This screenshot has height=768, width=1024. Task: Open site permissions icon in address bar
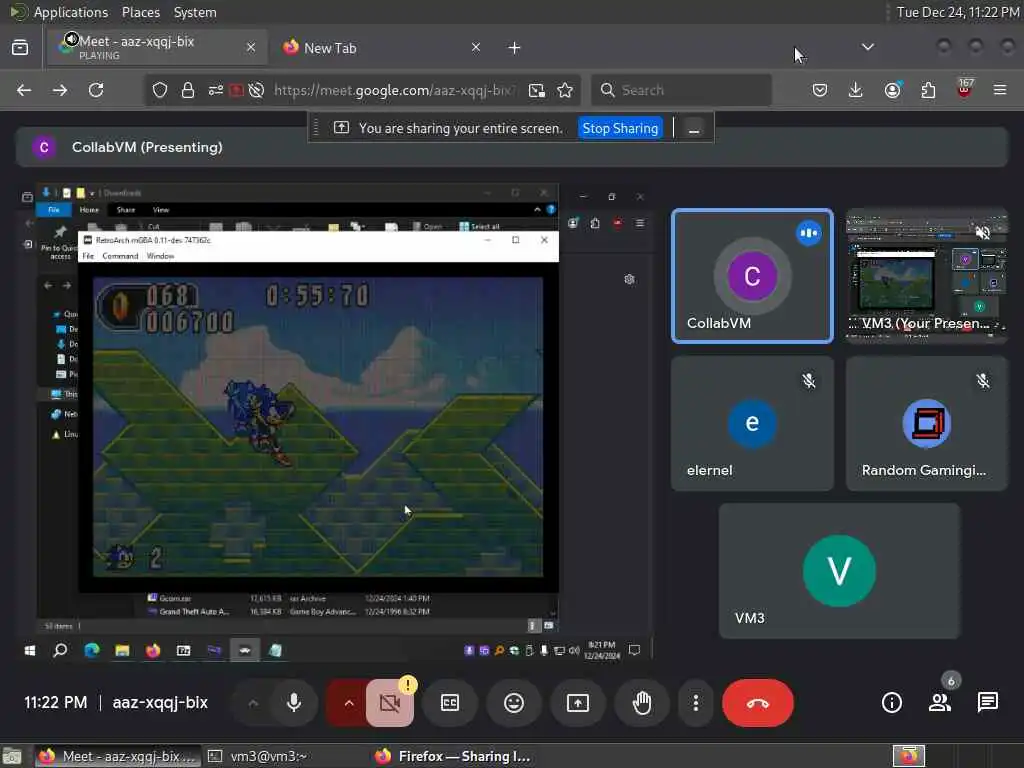coord(216,90)
